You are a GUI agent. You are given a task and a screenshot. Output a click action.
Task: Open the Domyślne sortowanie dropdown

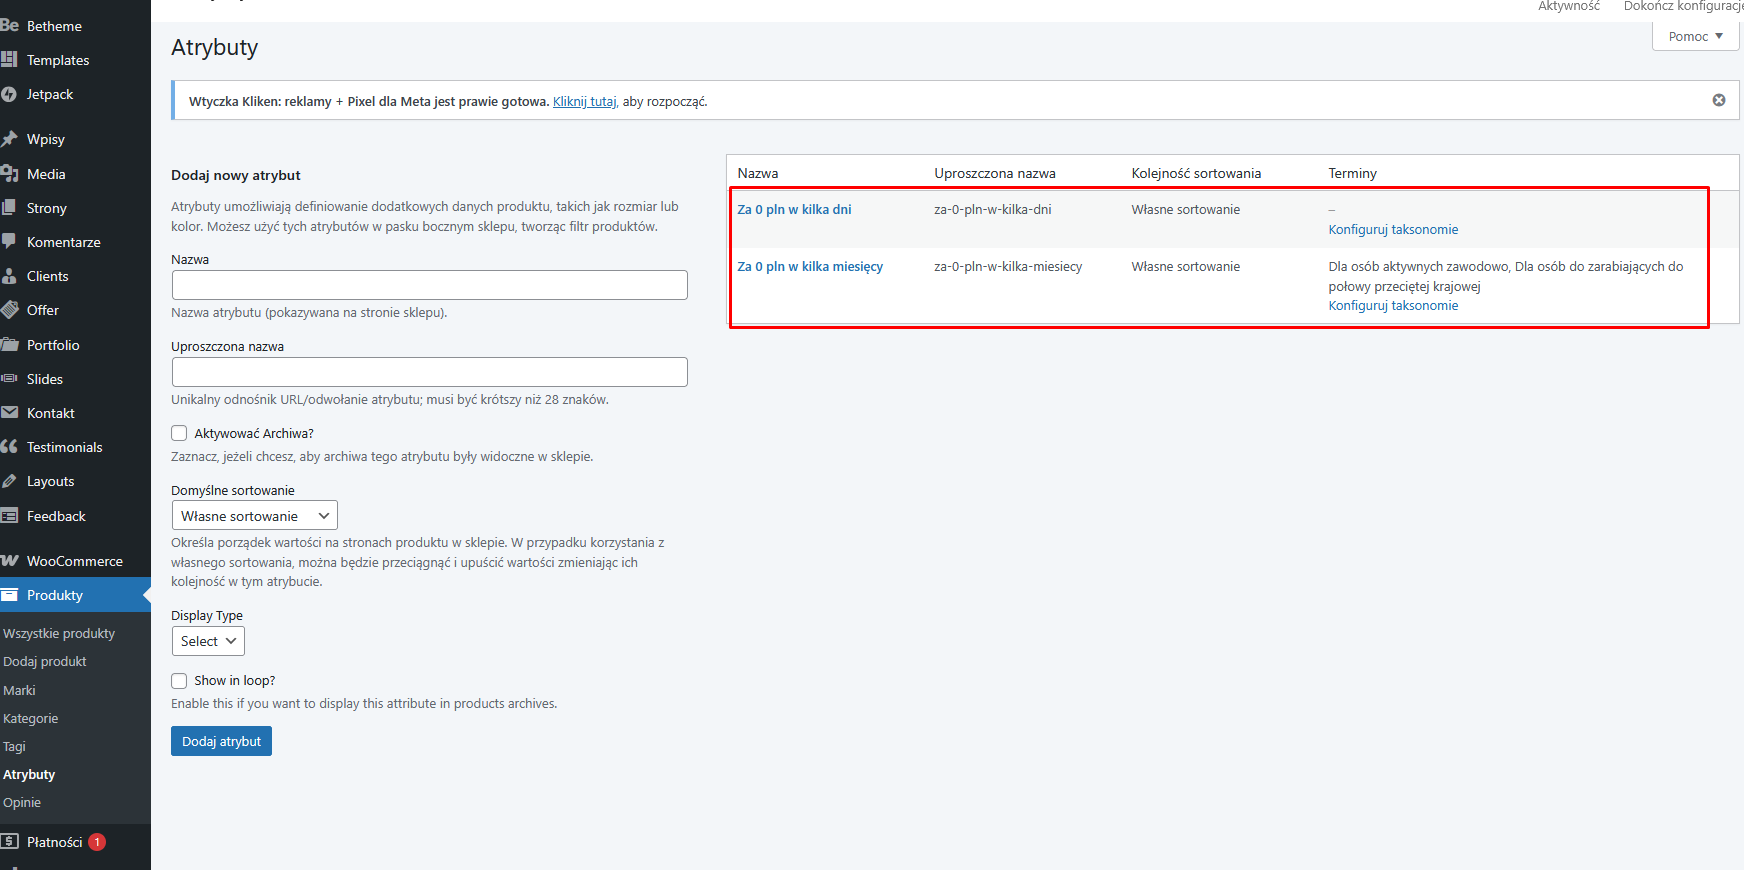pyautogui.click(x=254, y=516)
